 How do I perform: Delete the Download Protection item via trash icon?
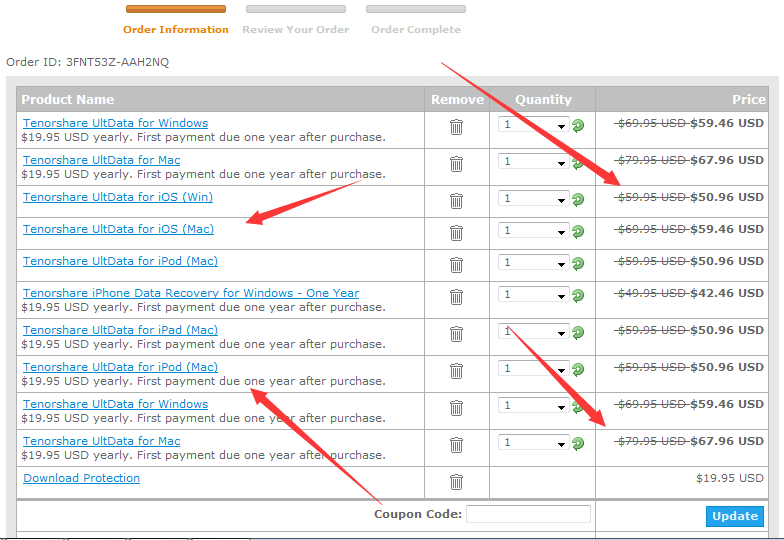pos(456,482)
